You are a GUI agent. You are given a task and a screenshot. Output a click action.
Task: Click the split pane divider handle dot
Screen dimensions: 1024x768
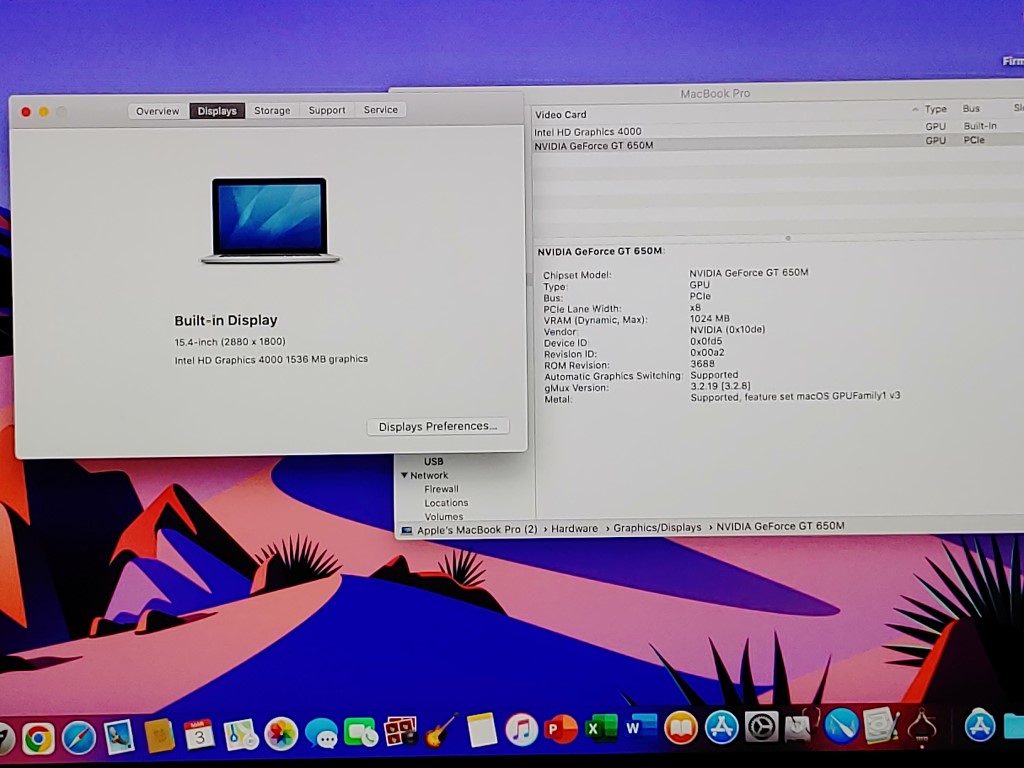(x=788, y=238)
